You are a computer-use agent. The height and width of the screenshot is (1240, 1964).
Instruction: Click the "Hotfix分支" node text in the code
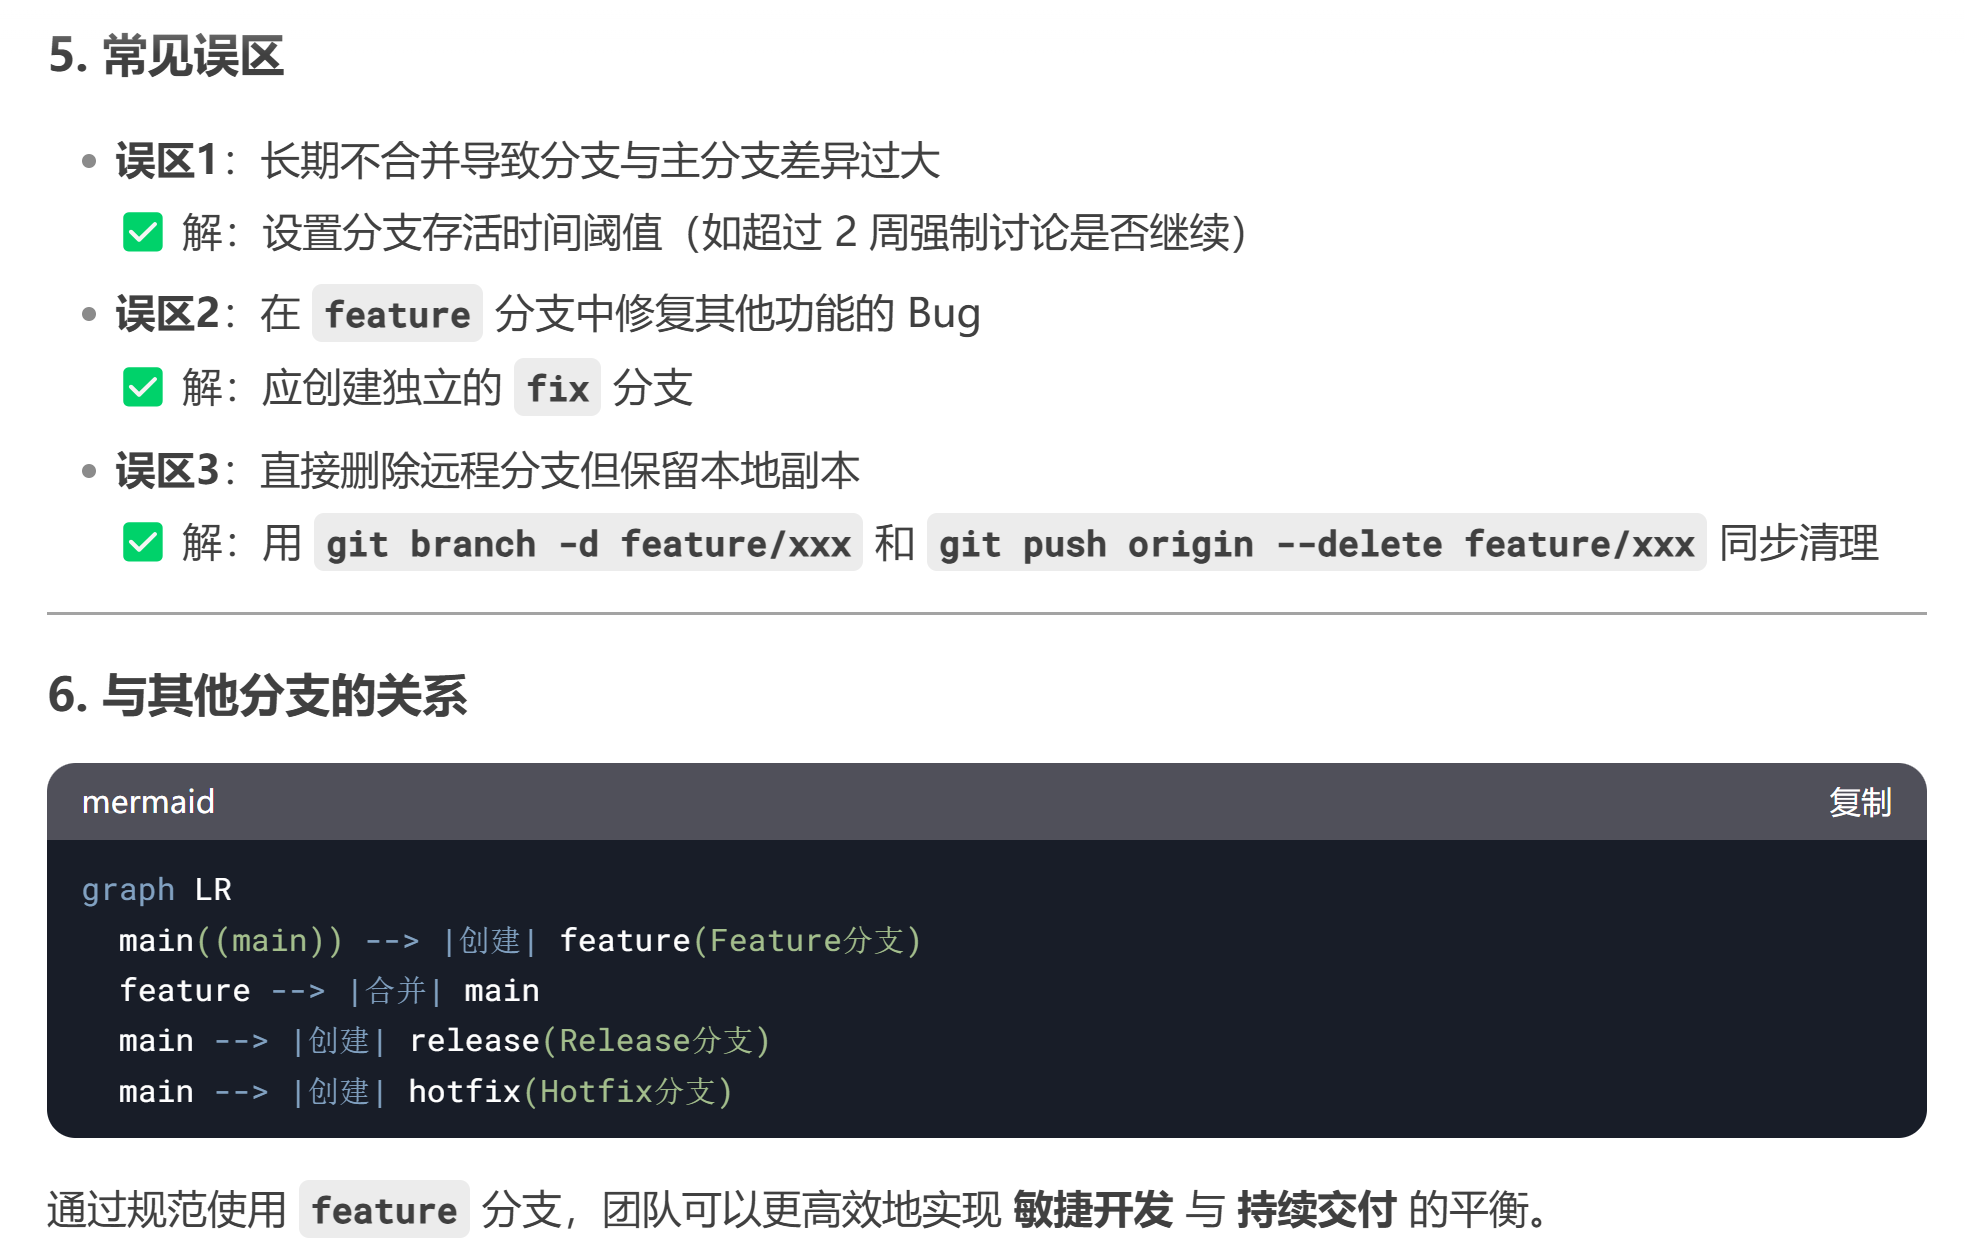pyautogui.click(x=627, y=1091)
